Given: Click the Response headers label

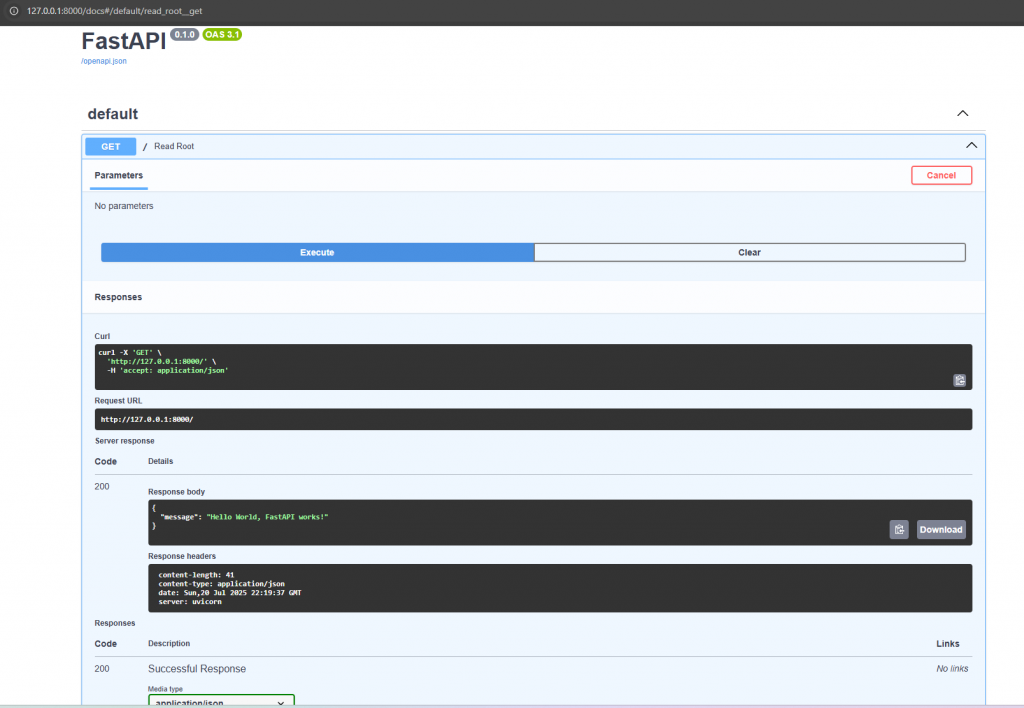Looking at the screenshot, I should tap(182, 556).
